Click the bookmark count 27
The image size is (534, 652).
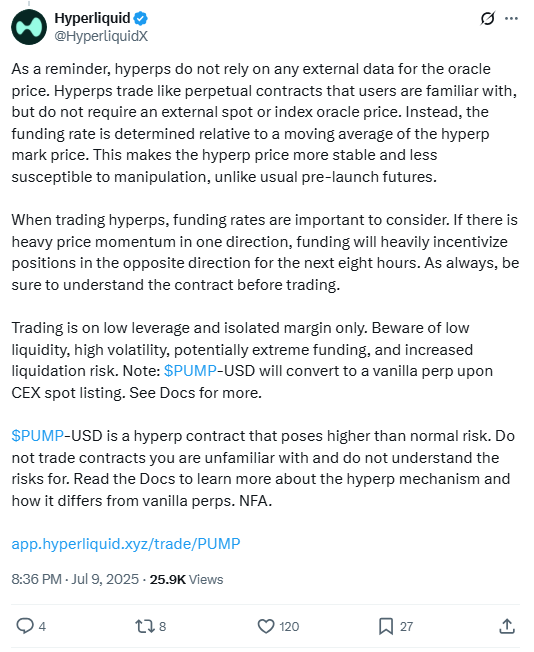tap(406, 627)
